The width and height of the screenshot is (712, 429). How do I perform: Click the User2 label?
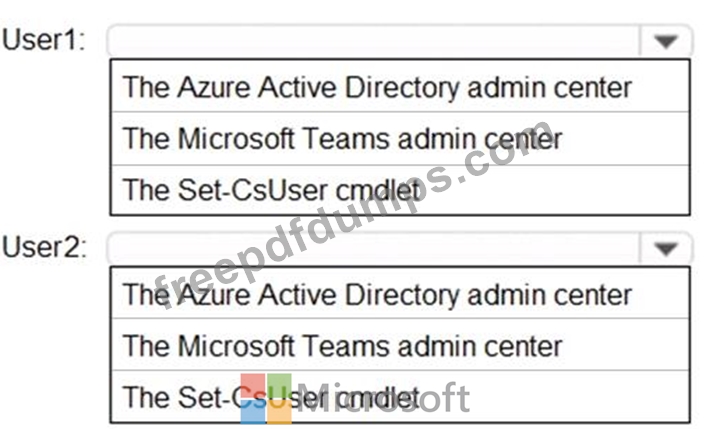(x=45, y=248)
